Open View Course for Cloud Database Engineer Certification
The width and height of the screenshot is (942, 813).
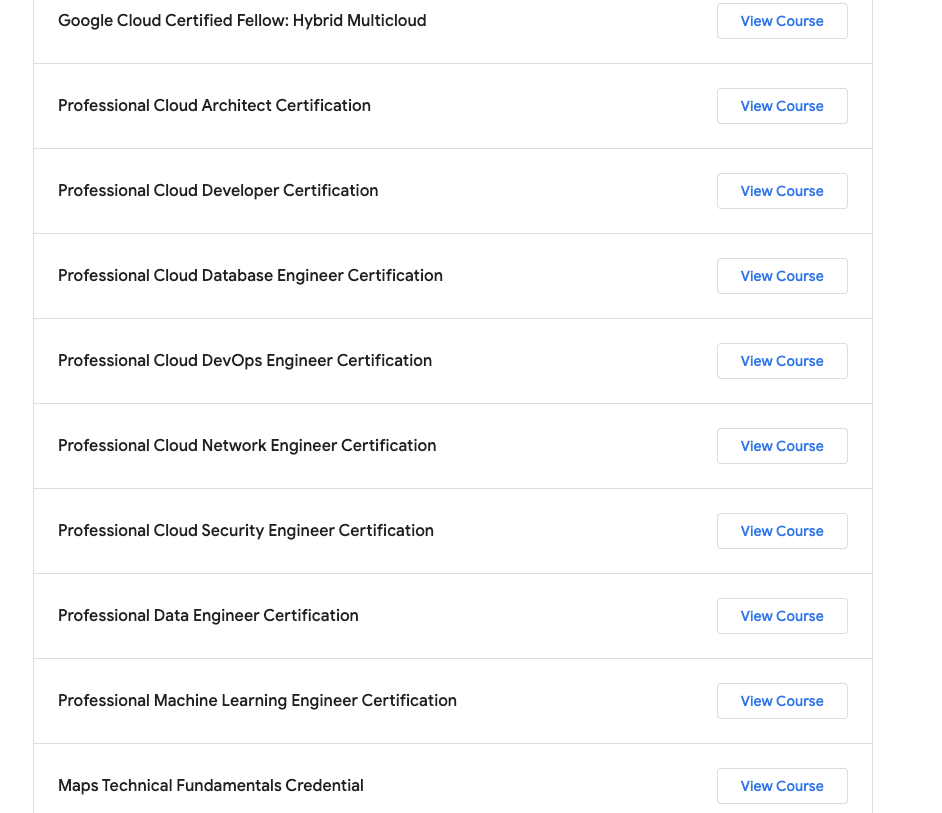click(x=782, y=276)
